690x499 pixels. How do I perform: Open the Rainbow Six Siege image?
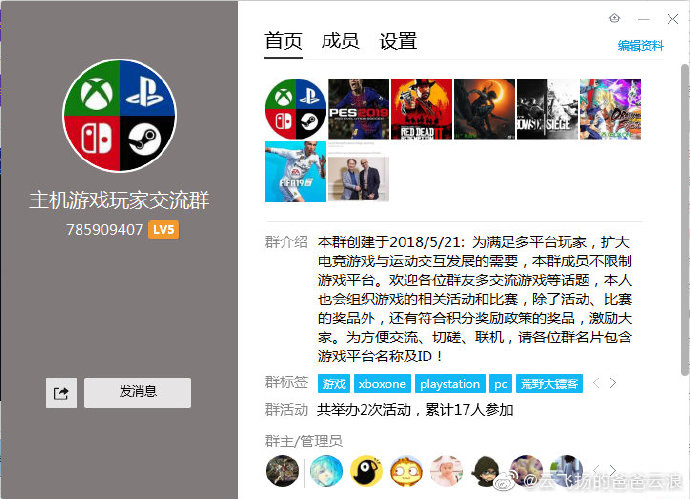click(x=547, y=109)
